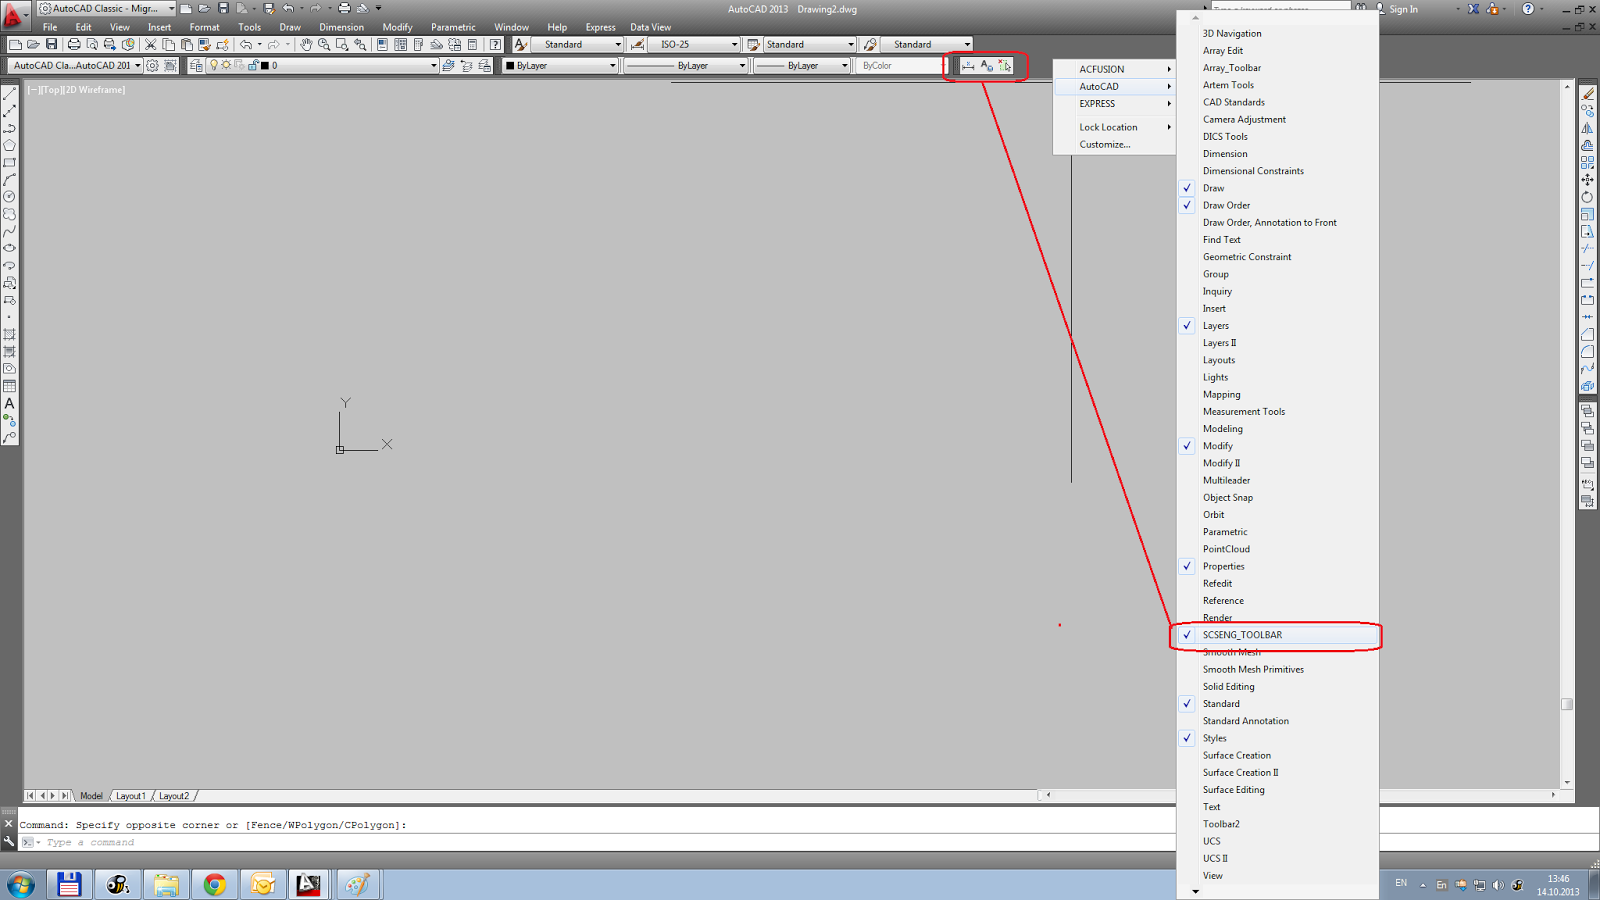
Task: Open the workspace selector dropdown
Action: coord(75,66)
